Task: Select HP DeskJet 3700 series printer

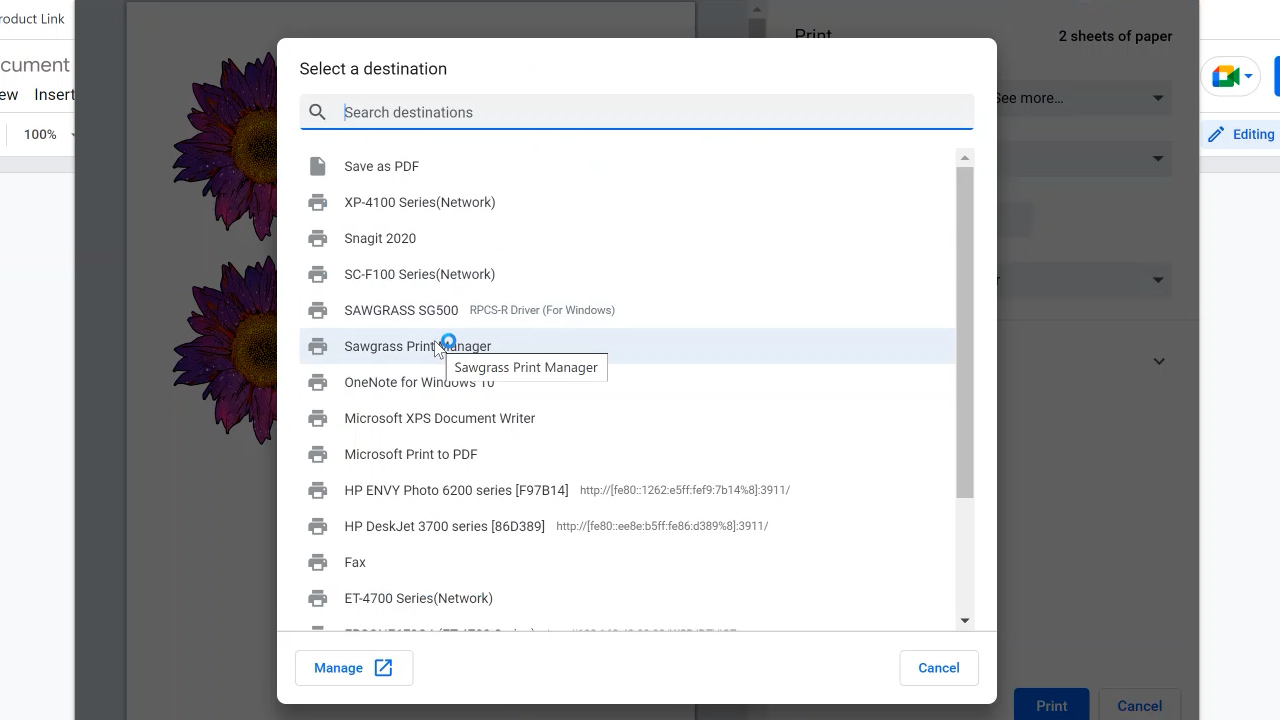Action: pyautogui.click(x=627, y=526)
